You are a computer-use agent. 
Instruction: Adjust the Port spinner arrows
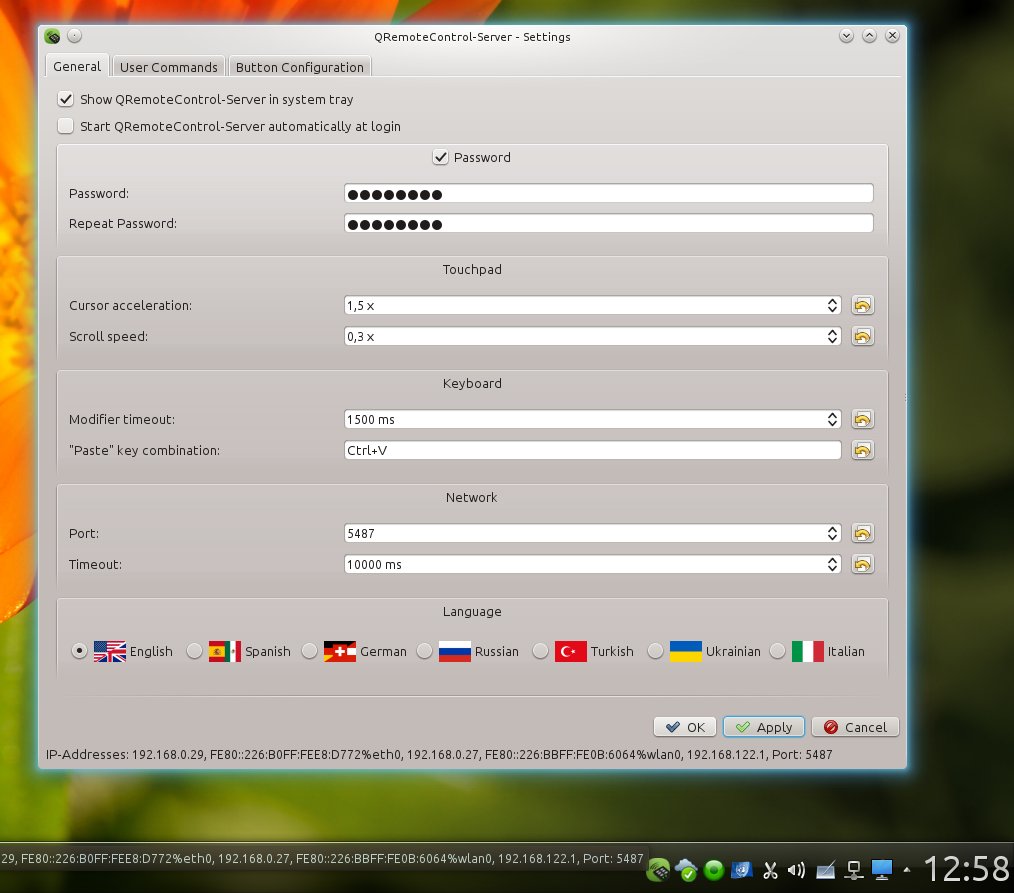[832, 533]
